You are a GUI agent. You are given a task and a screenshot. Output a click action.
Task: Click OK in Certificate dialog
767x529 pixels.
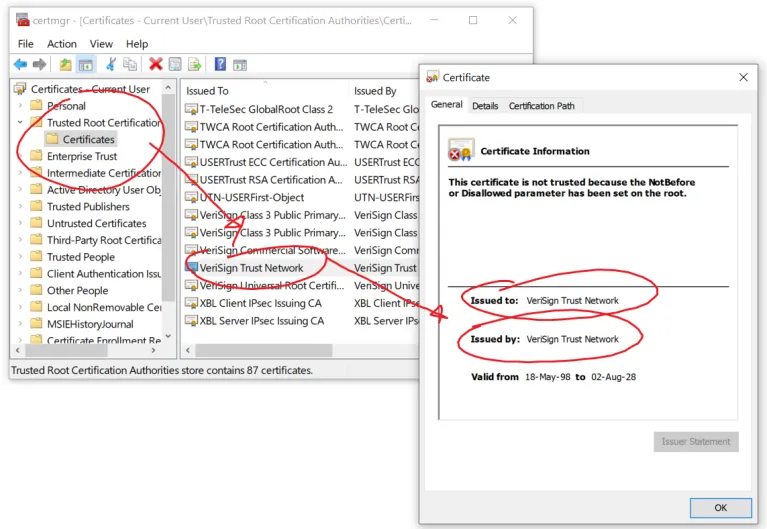721,507
